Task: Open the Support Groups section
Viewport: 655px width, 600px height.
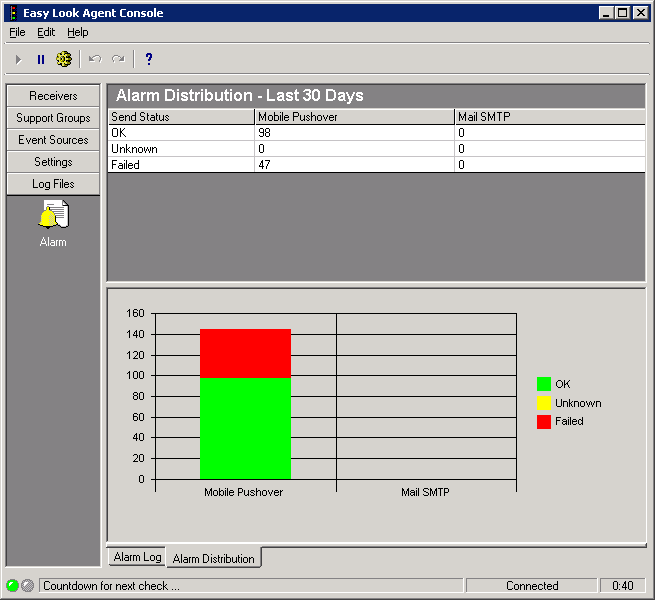Action: pyautogui.click(x=53, y=118)
